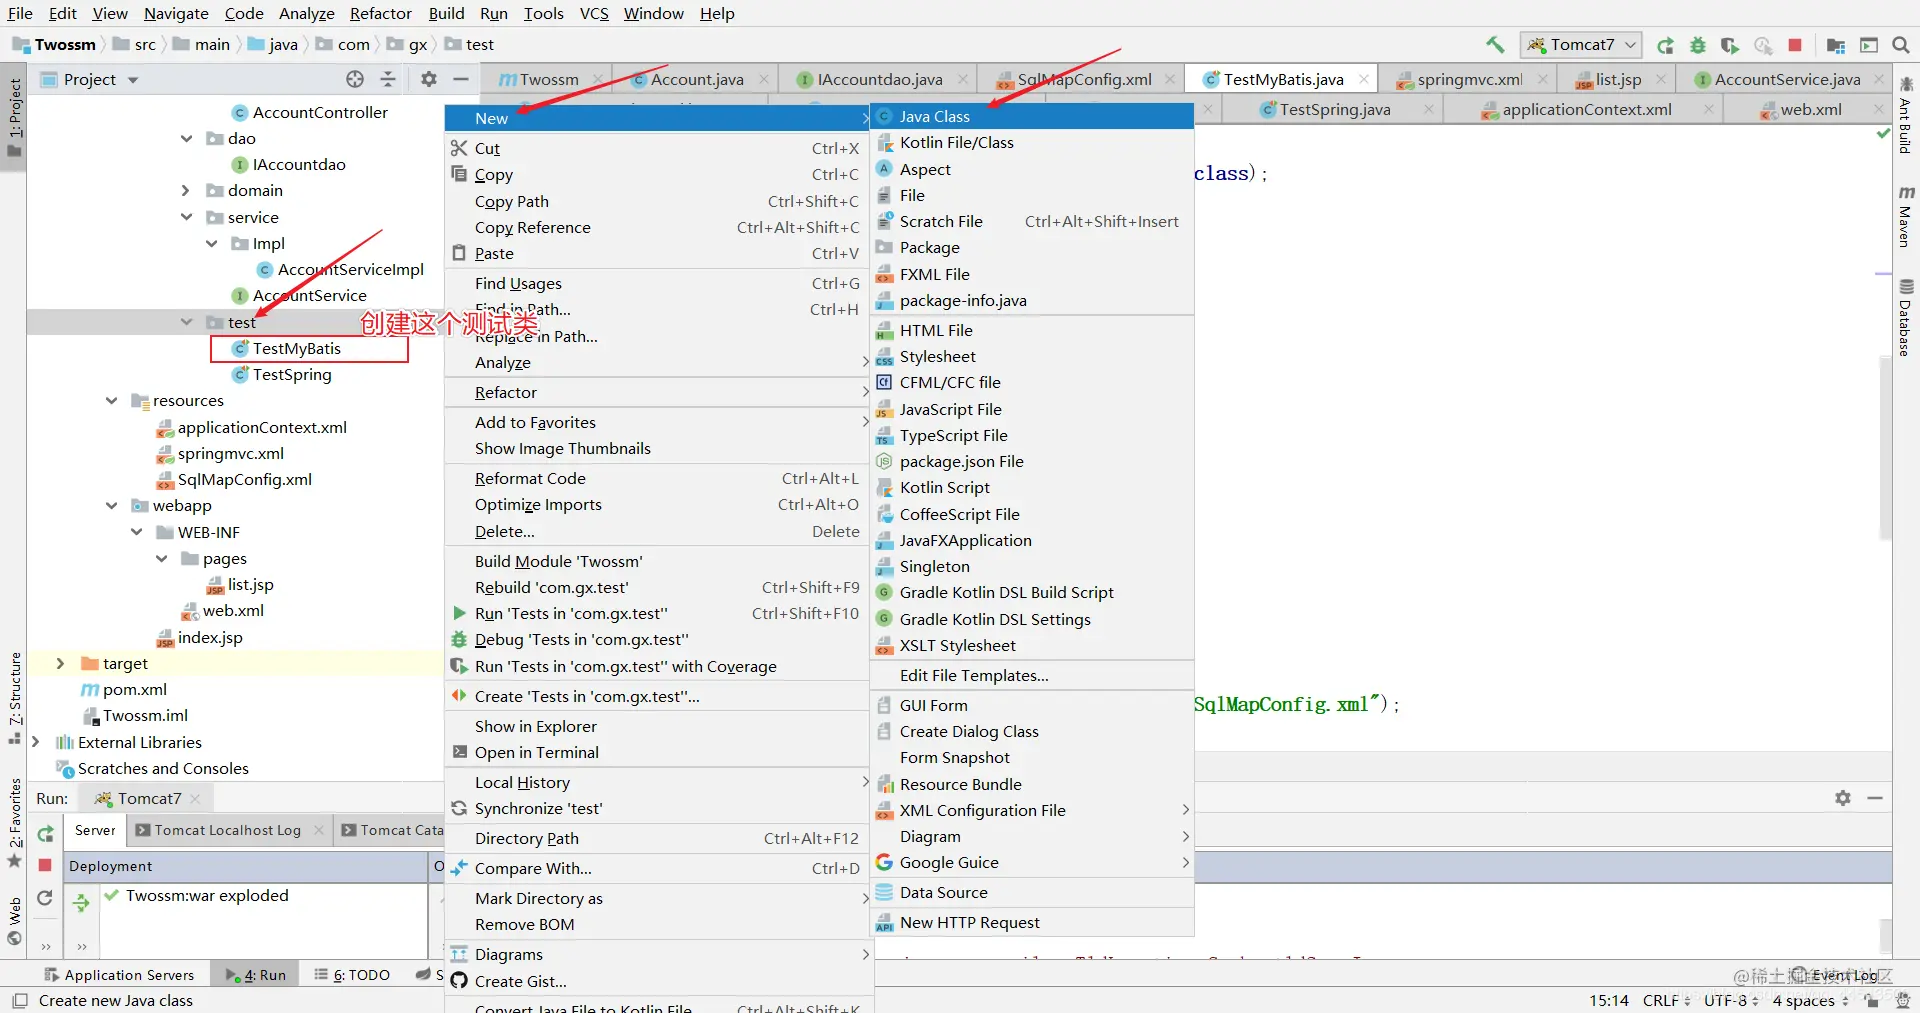Expand the domain folder in tree
The height and width of the screenshot is (1013, 1920).
pyautogui.click(x=186, y=190)
